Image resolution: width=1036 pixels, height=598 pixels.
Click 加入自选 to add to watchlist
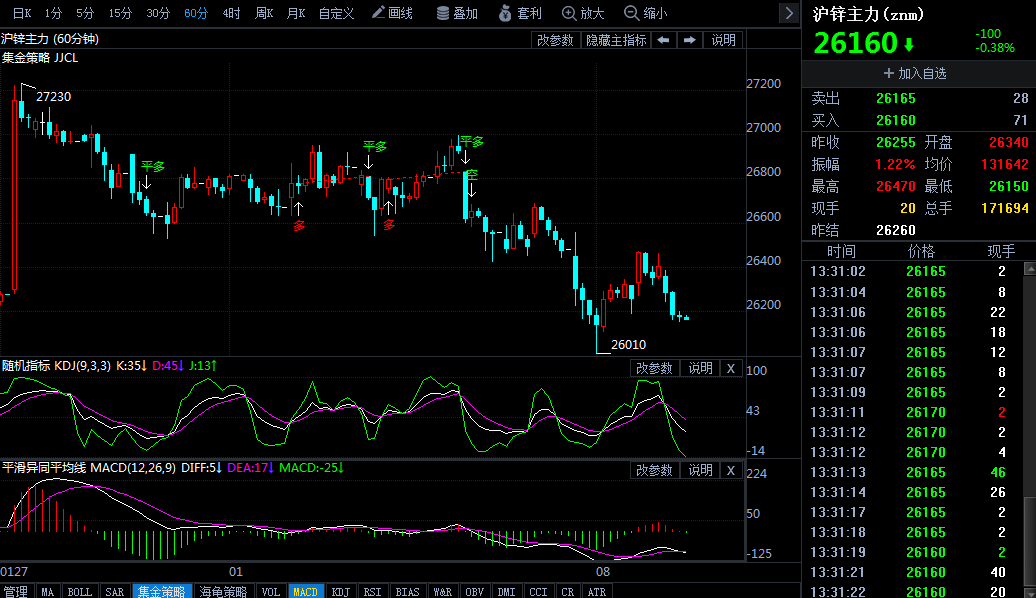(915, 73)
